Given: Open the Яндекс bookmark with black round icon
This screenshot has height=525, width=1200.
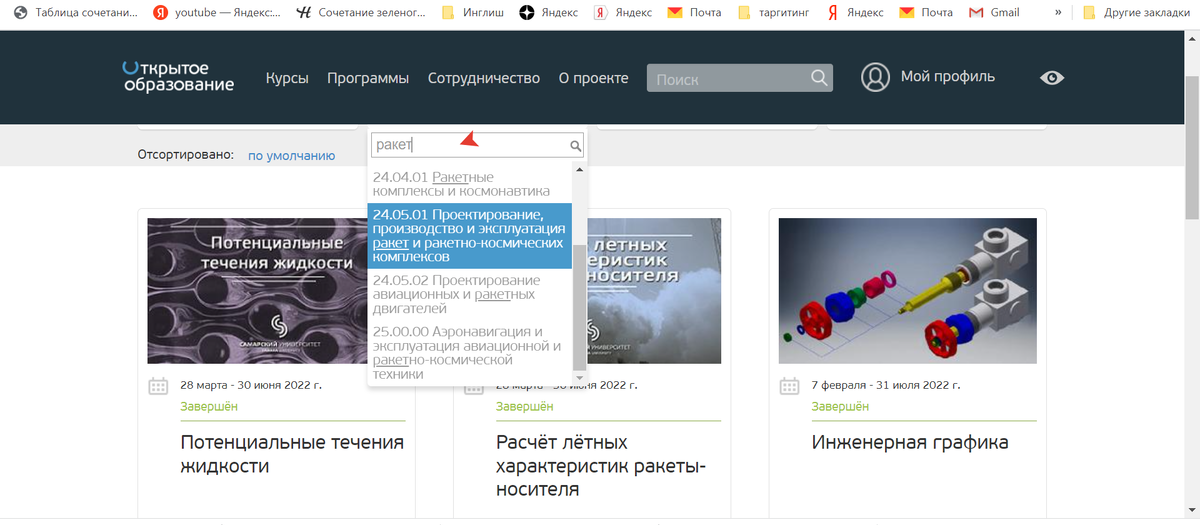Looking at the screenshot, I should tap(548, 13).
